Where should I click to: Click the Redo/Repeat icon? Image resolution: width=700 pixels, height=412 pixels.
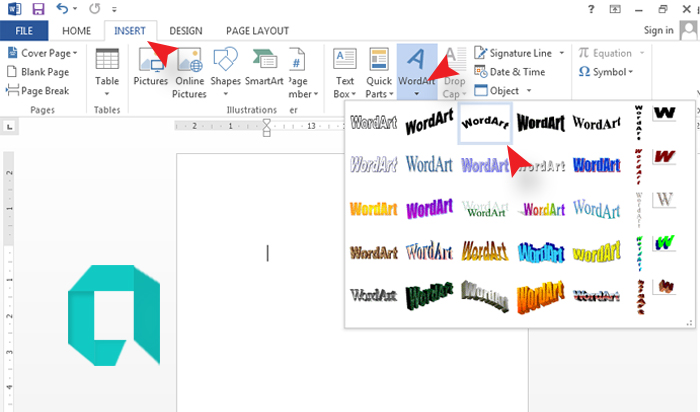click(x=94, y=9)
